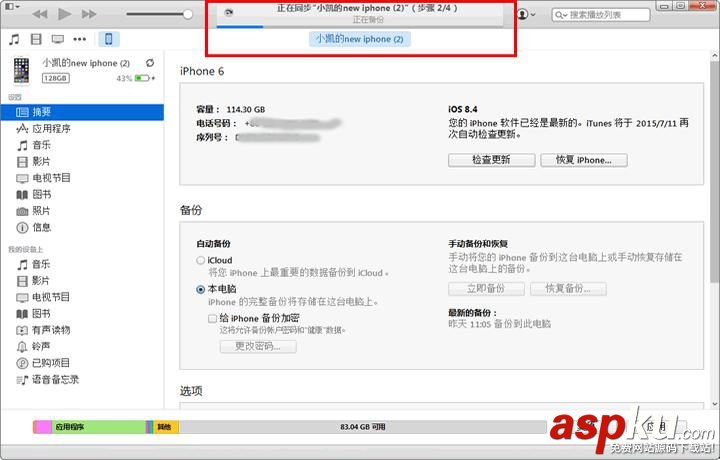The height and width of the screenshot is (460, 720).
Task: Click the 恢复 iPhone... button
Action: [x=584, y=160]
